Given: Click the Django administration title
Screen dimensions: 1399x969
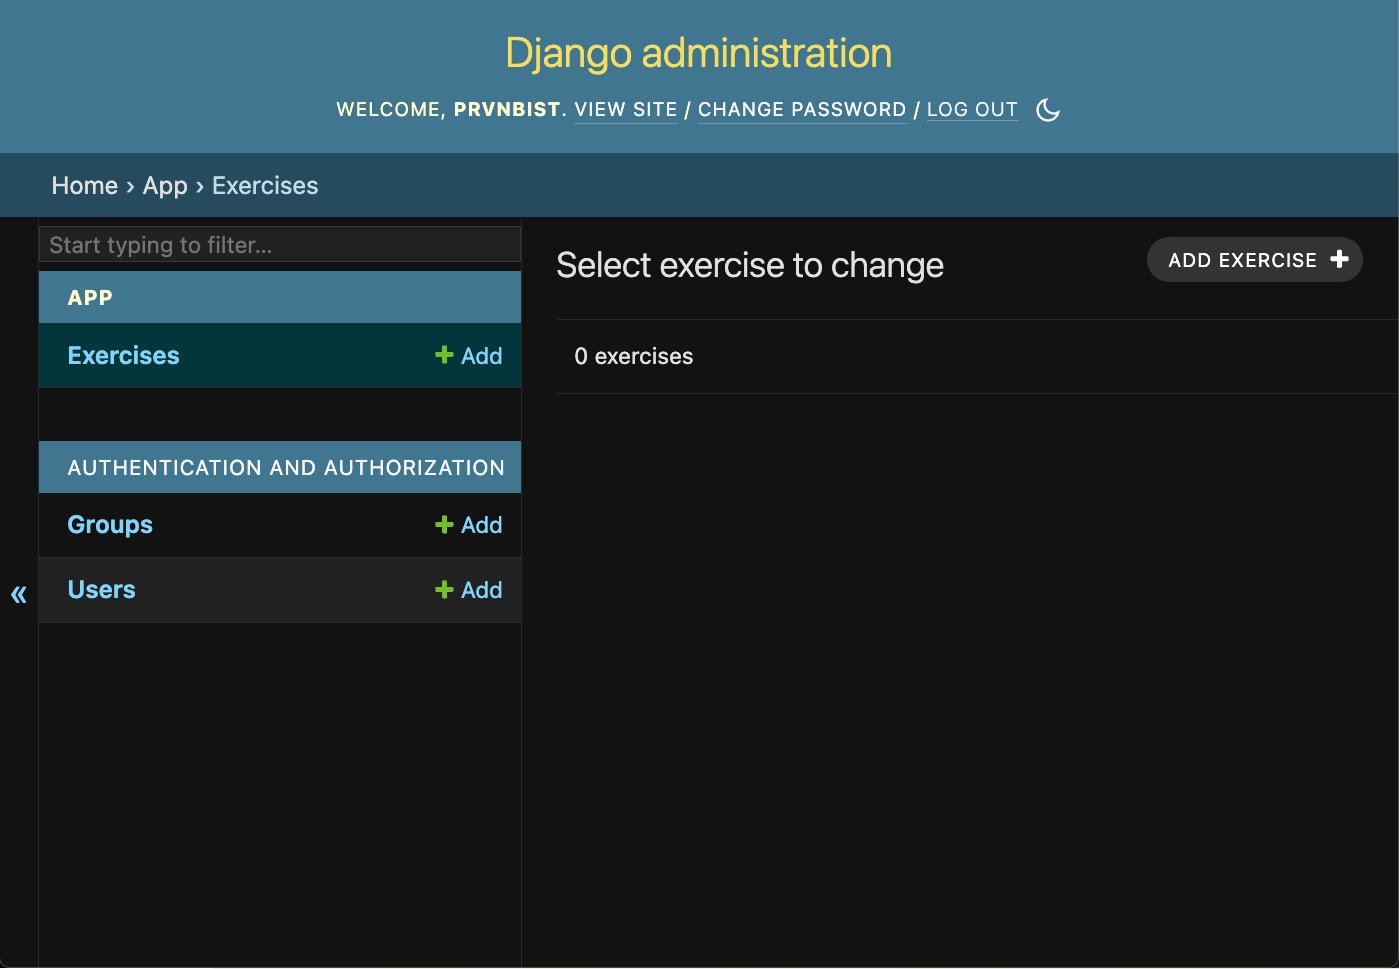Looking at the screenshot, I should tap(699, 53).
